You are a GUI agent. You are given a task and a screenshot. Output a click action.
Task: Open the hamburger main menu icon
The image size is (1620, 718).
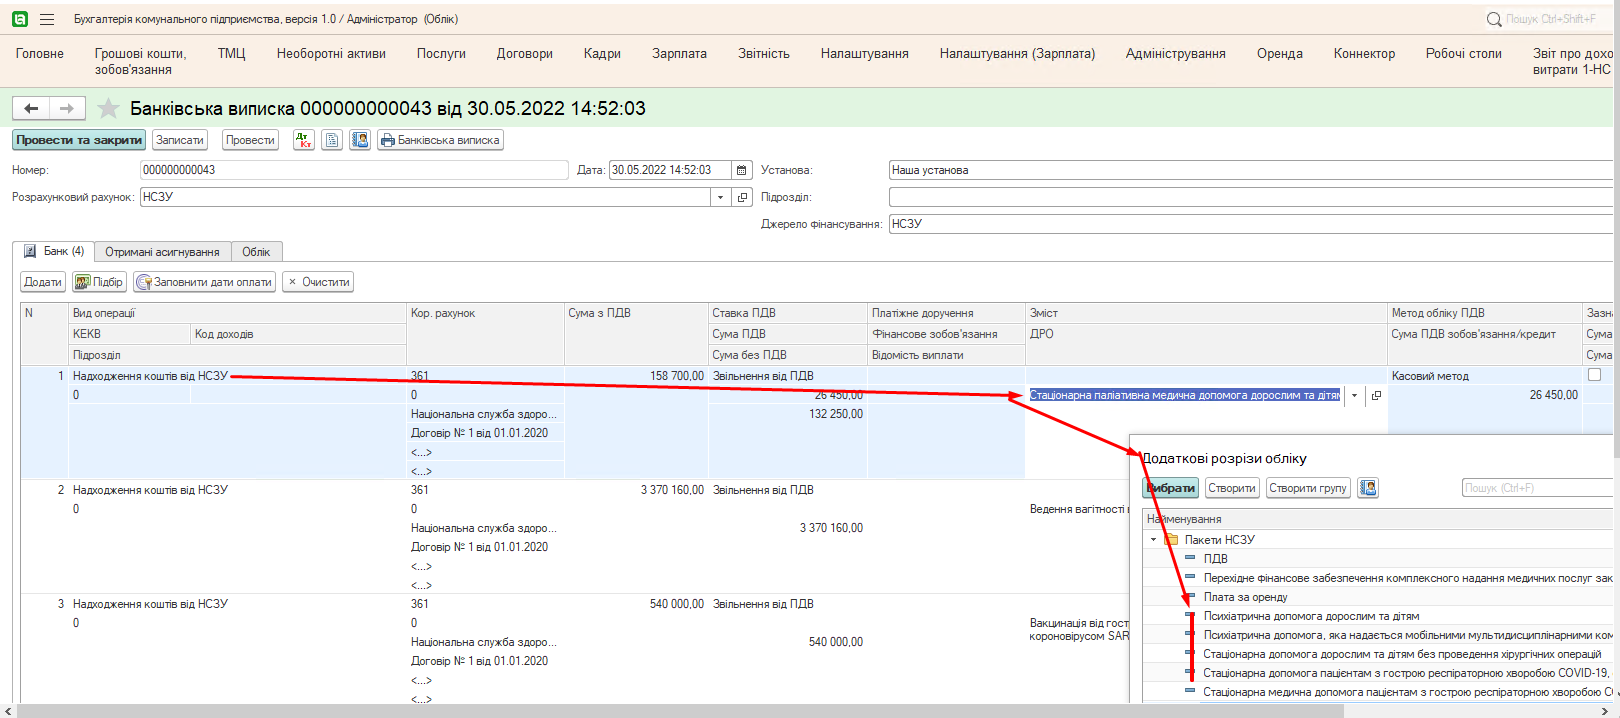point(47,19)
